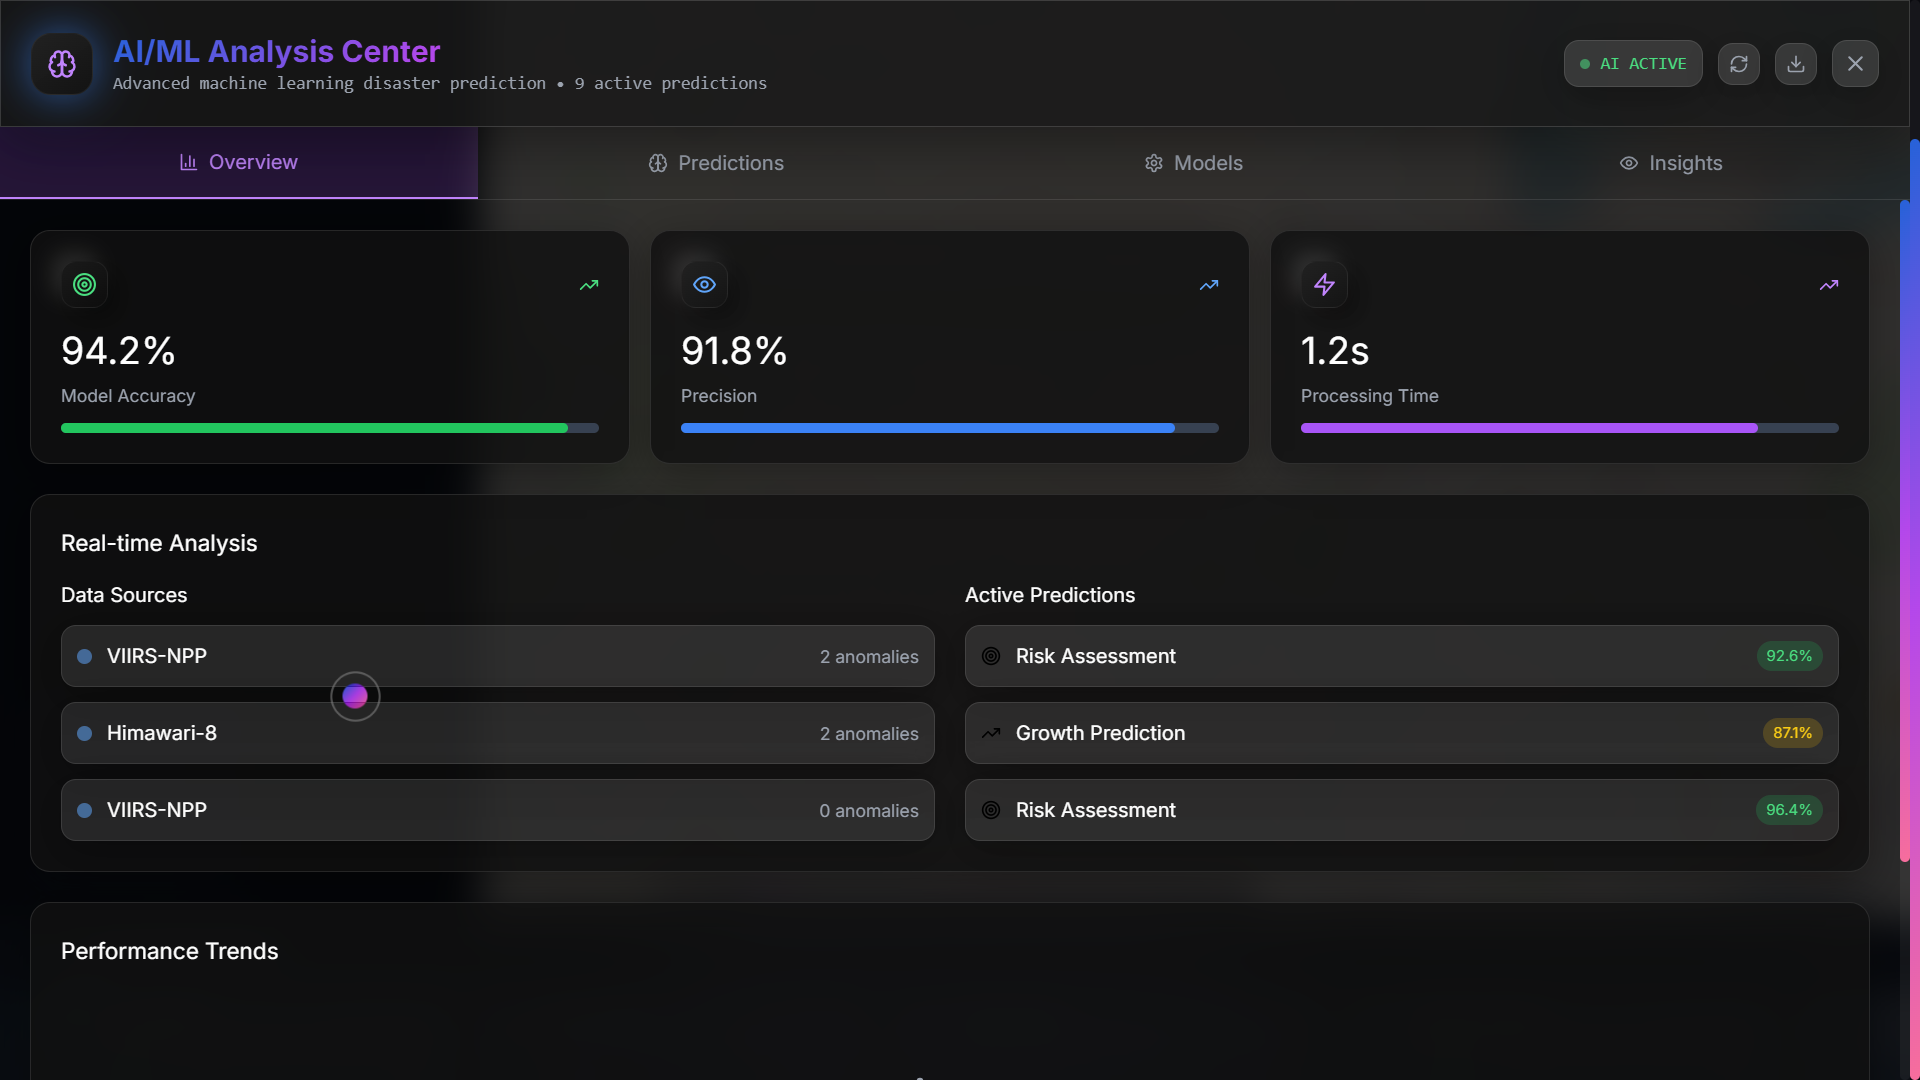Screen dimensions: 1920x1080
Task: Open the Models tab
Action: [x=1193, y=163]
